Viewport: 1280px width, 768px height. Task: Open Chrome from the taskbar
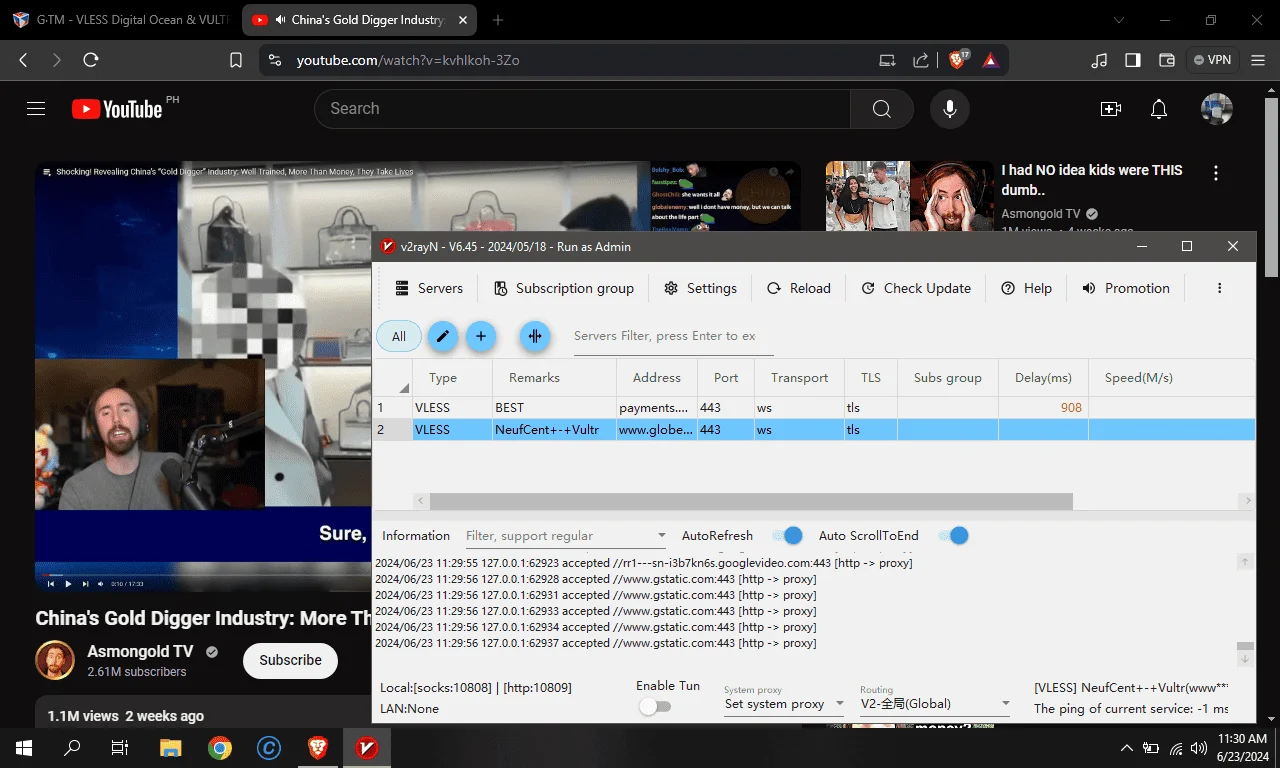(x=220, y=747)
